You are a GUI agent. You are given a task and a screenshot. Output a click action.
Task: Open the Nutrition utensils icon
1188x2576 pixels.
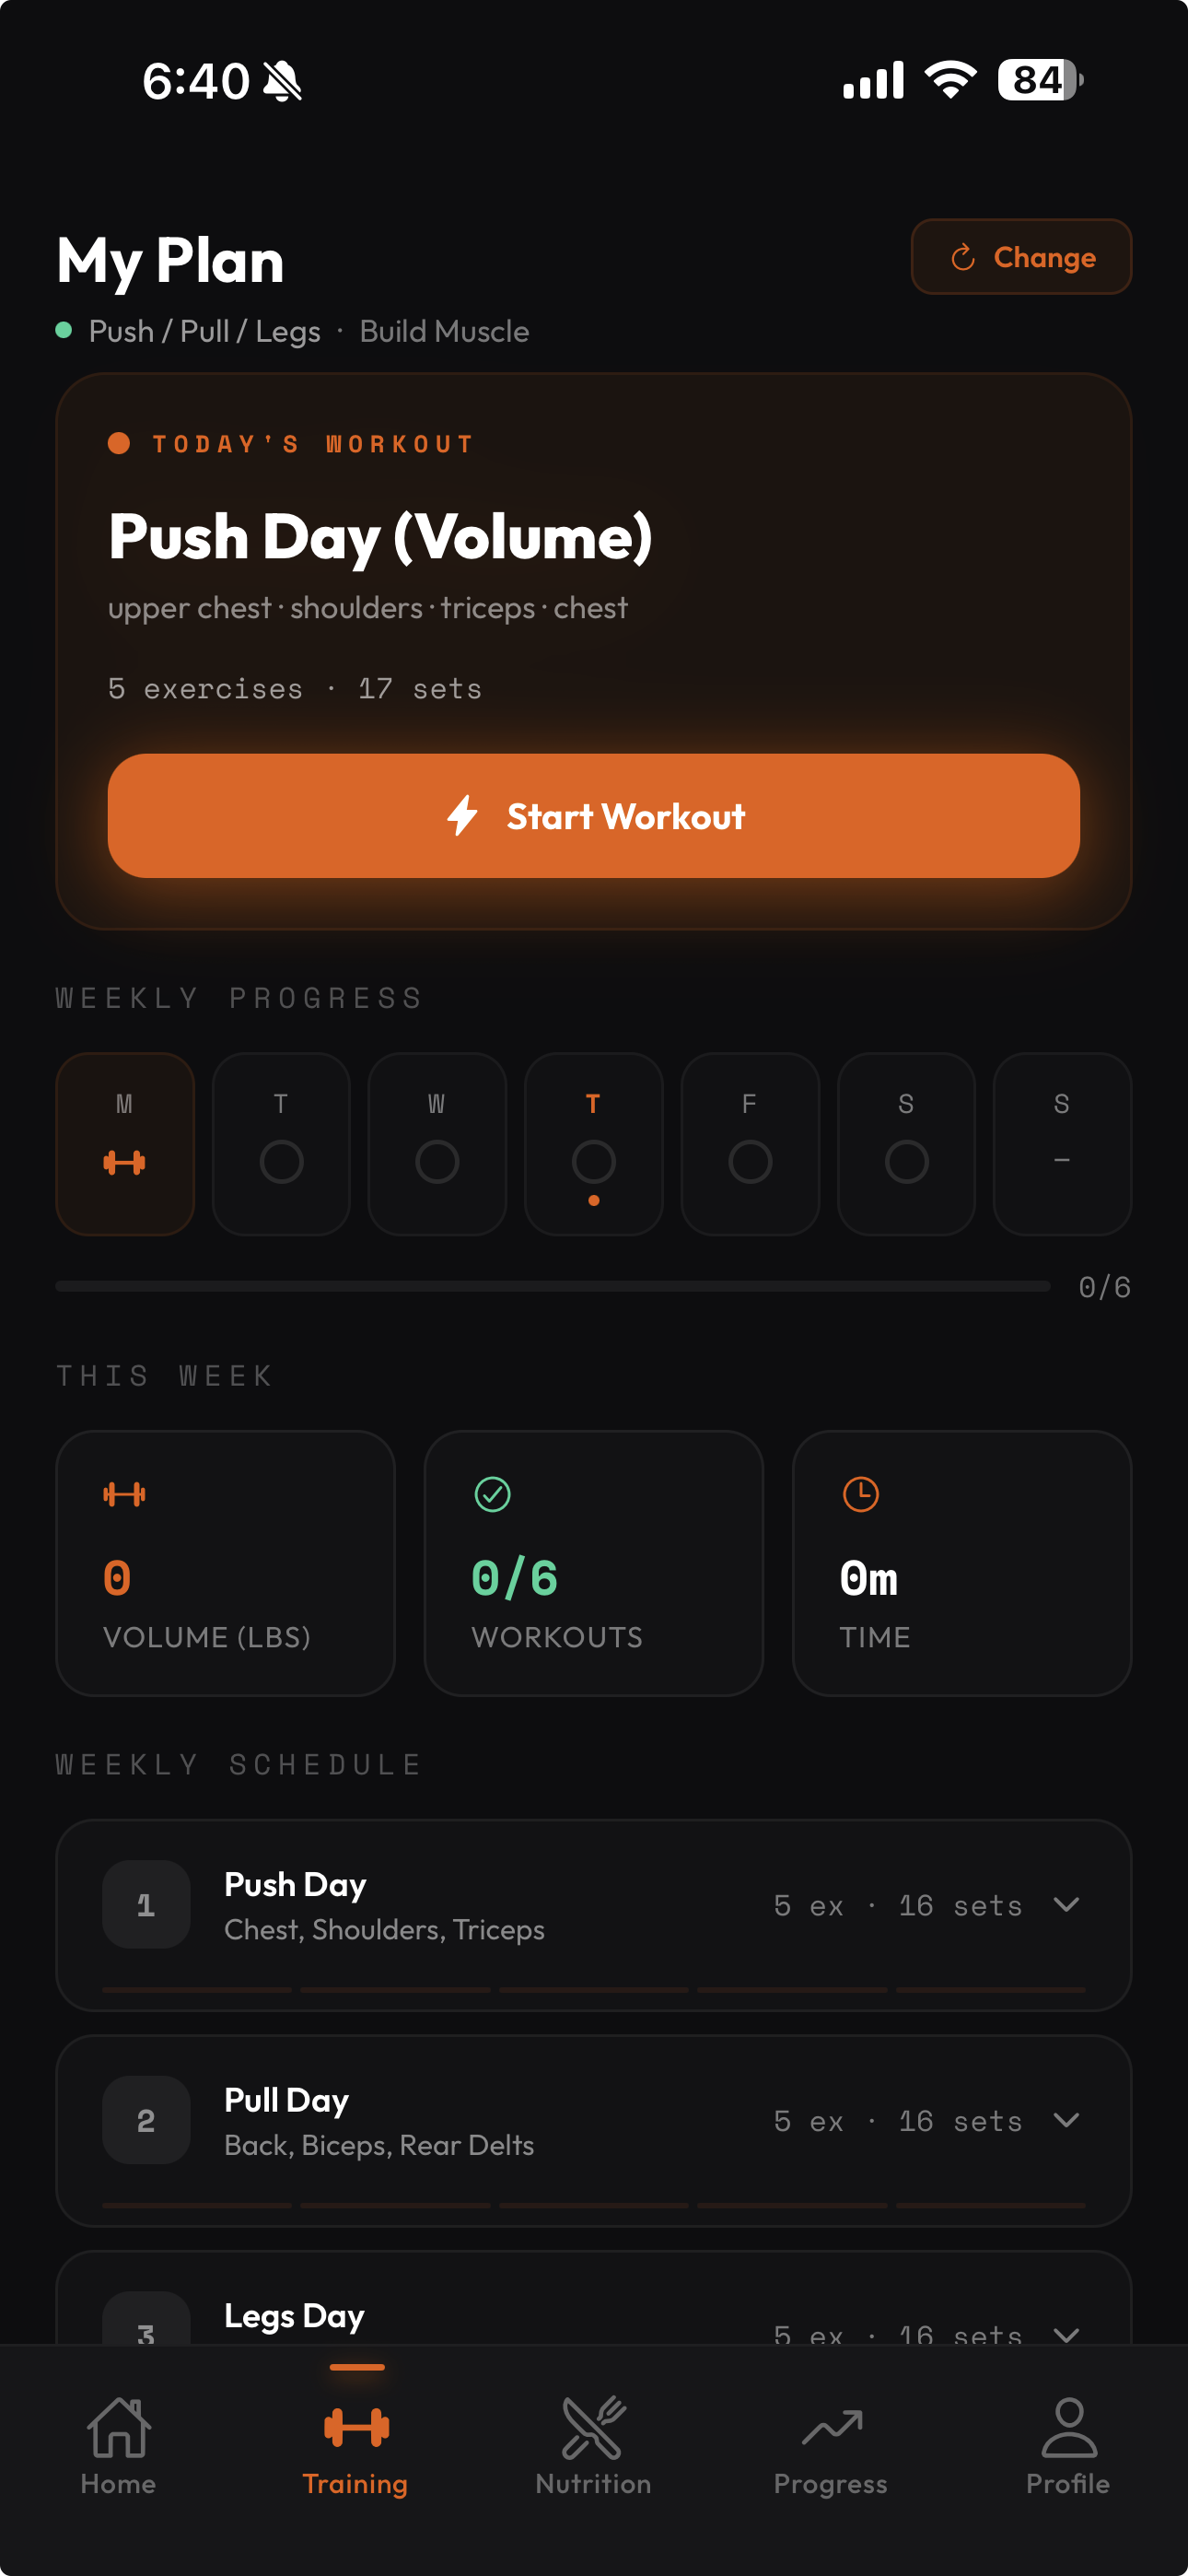point(593,2426)
